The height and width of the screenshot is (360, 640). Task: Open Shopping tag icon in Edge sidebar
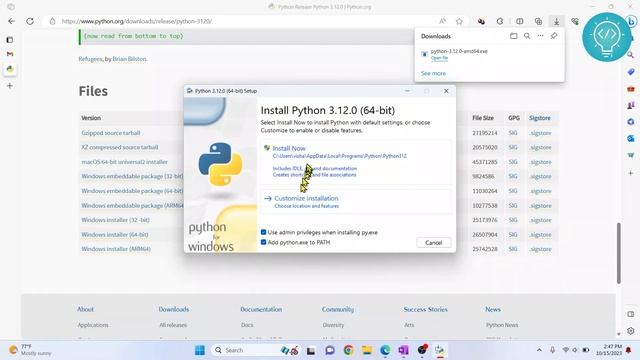pos(631,72)
